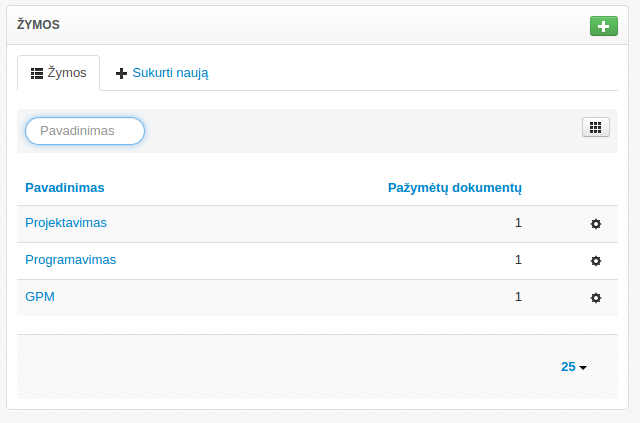The height and width of the screenshot is (423, 640).
Task: Sort by Pažymėtų dokumentų column header
Action: coord(454,187)
